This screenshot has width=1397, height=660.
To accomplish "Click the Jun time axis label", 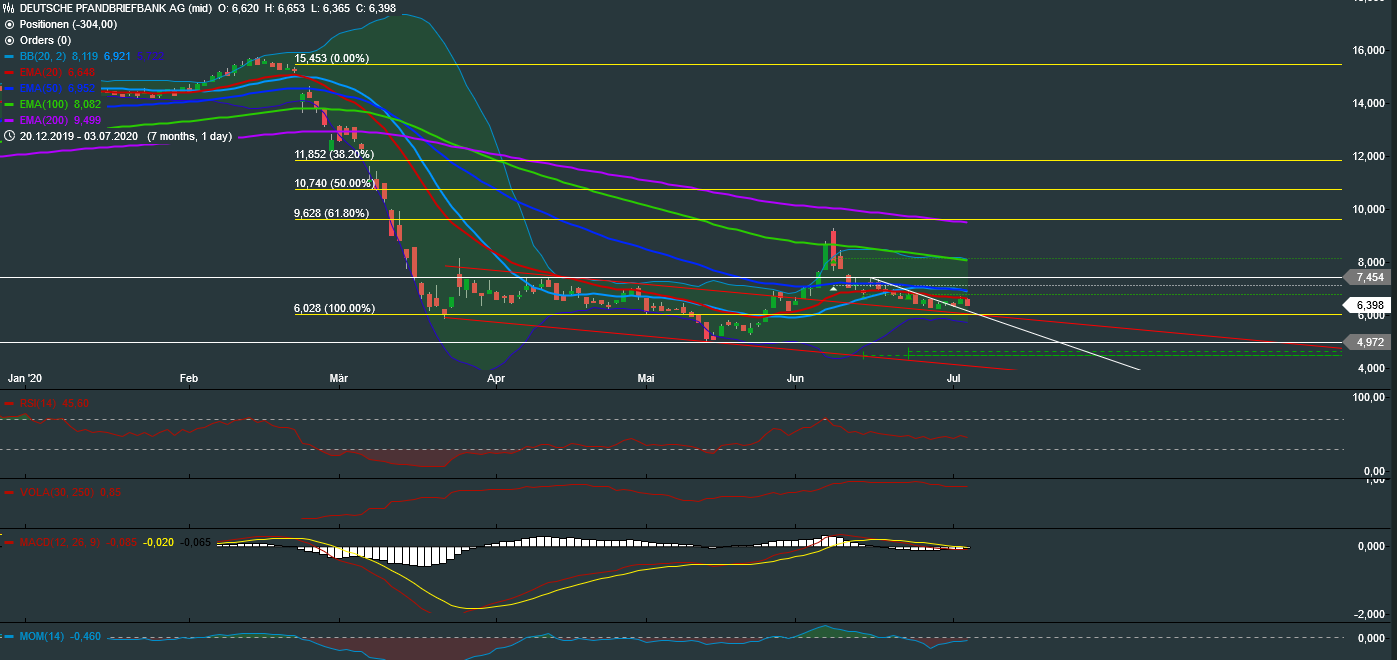I will (x=796, y=379).
